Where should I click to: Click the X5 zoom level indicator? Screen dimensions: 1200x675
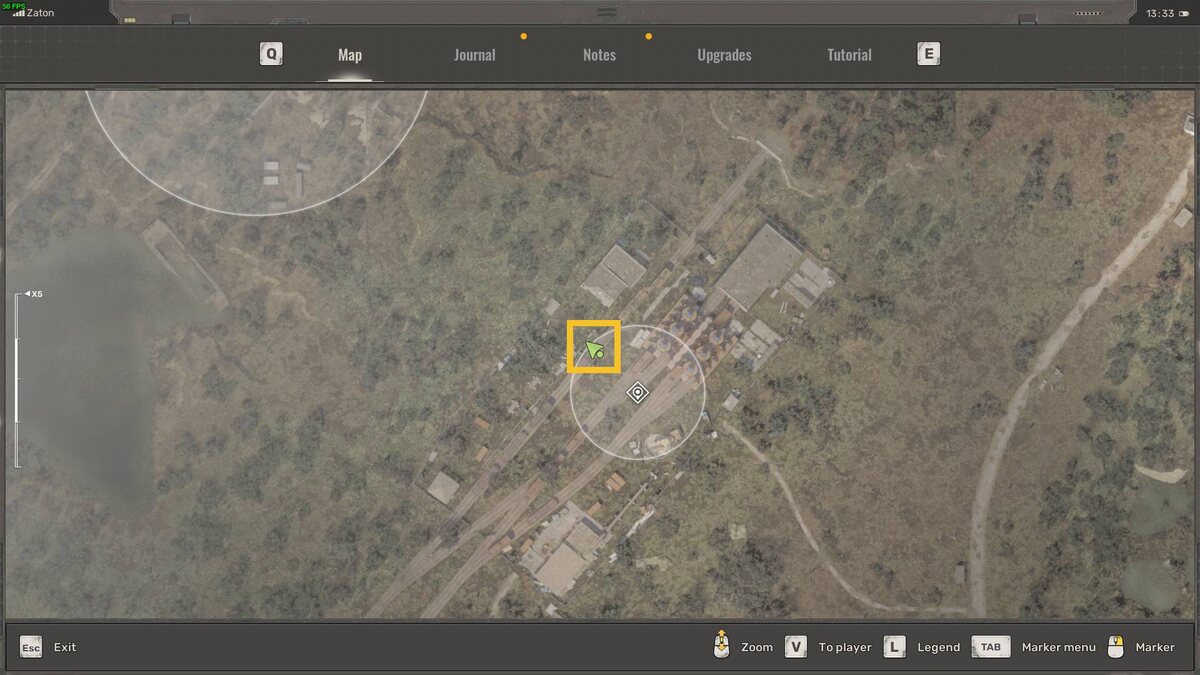click(x=34, y=294)
